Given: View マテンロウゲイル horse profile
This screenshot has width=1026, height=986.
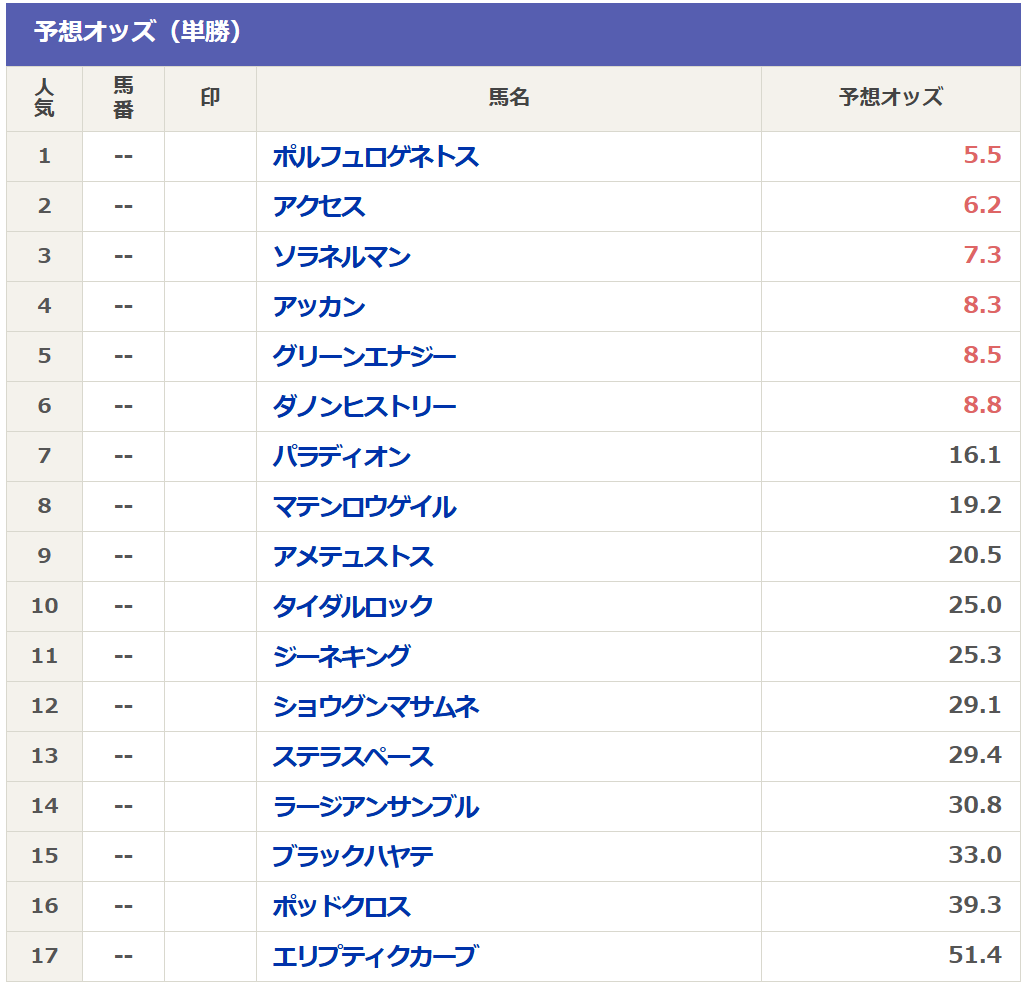Looking at the screenshot, I should (x=364, y=507).
